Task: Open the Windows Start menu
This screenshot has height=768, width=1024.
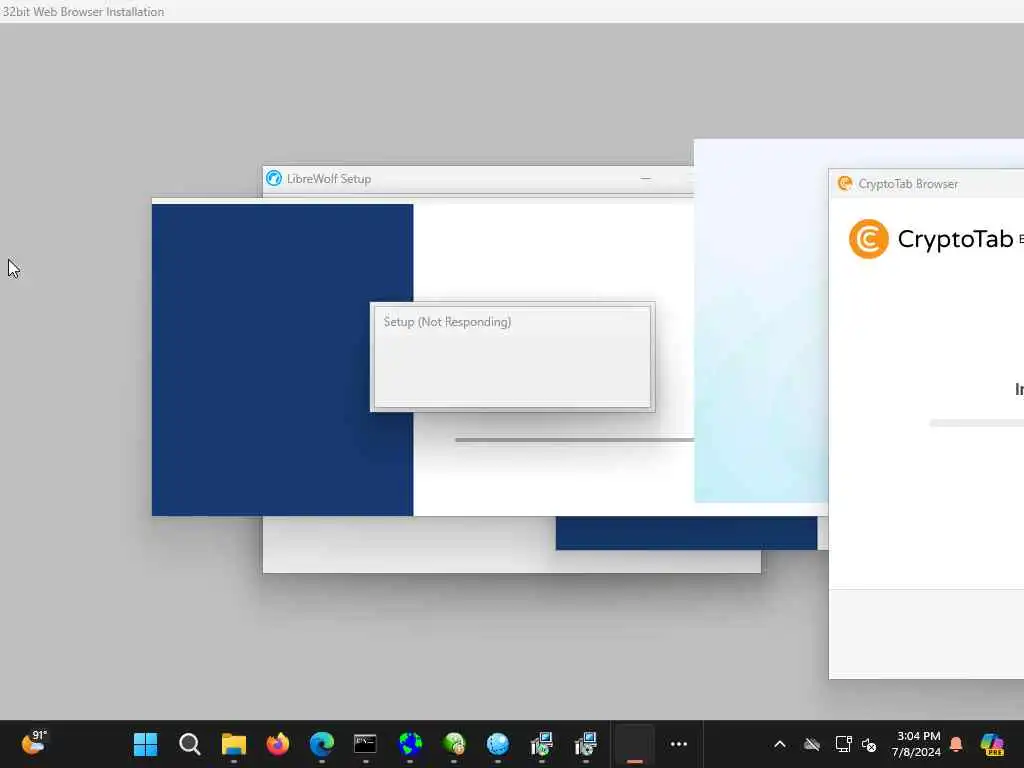Action: pos(145,744)
